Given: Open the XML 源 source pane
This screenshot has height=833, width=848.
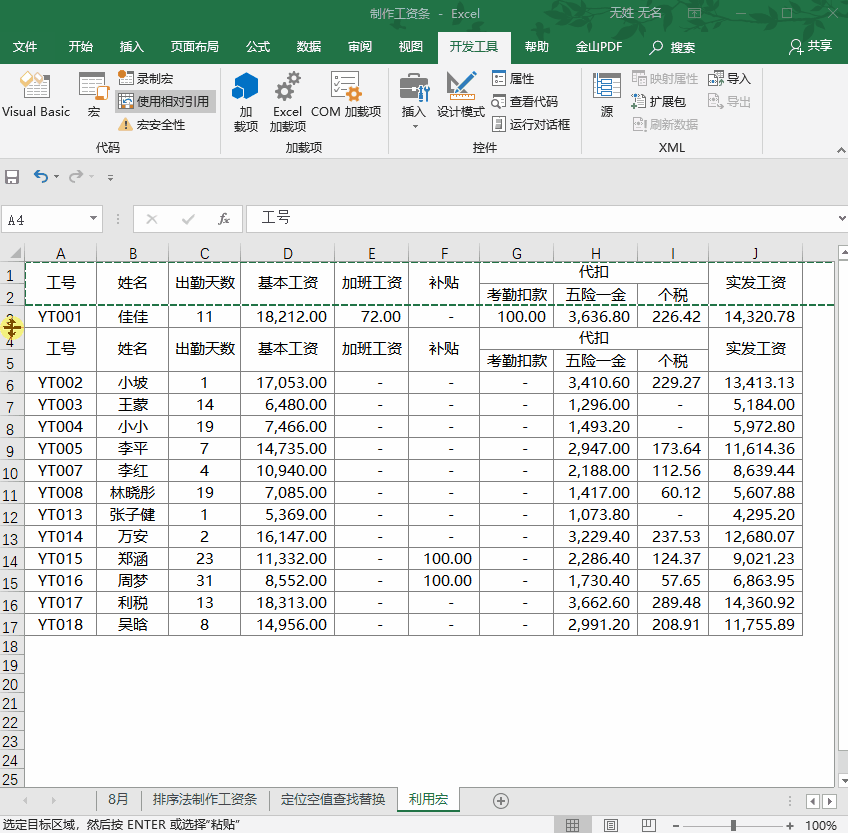Looking at the screenshot, I should 607,95.
